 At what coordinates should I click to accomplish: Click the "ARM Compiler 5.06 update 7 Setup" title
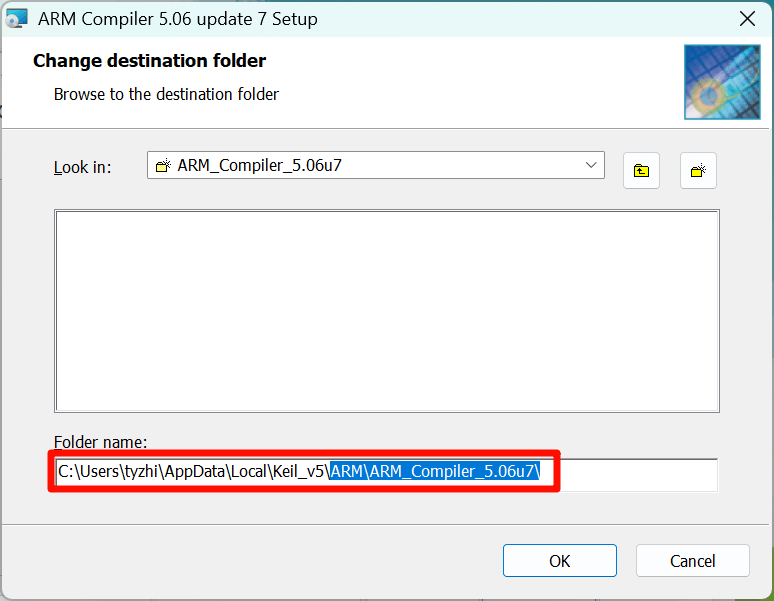[x=179, y=17]
